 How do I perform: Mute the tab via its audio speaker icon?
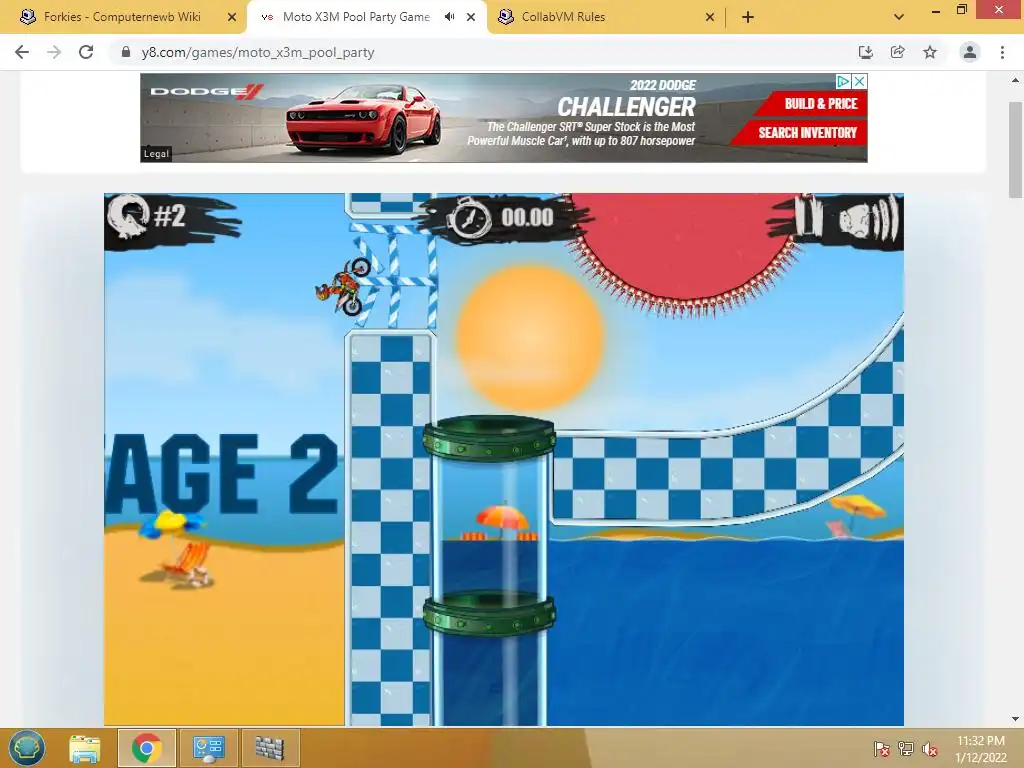click(449, 17)
